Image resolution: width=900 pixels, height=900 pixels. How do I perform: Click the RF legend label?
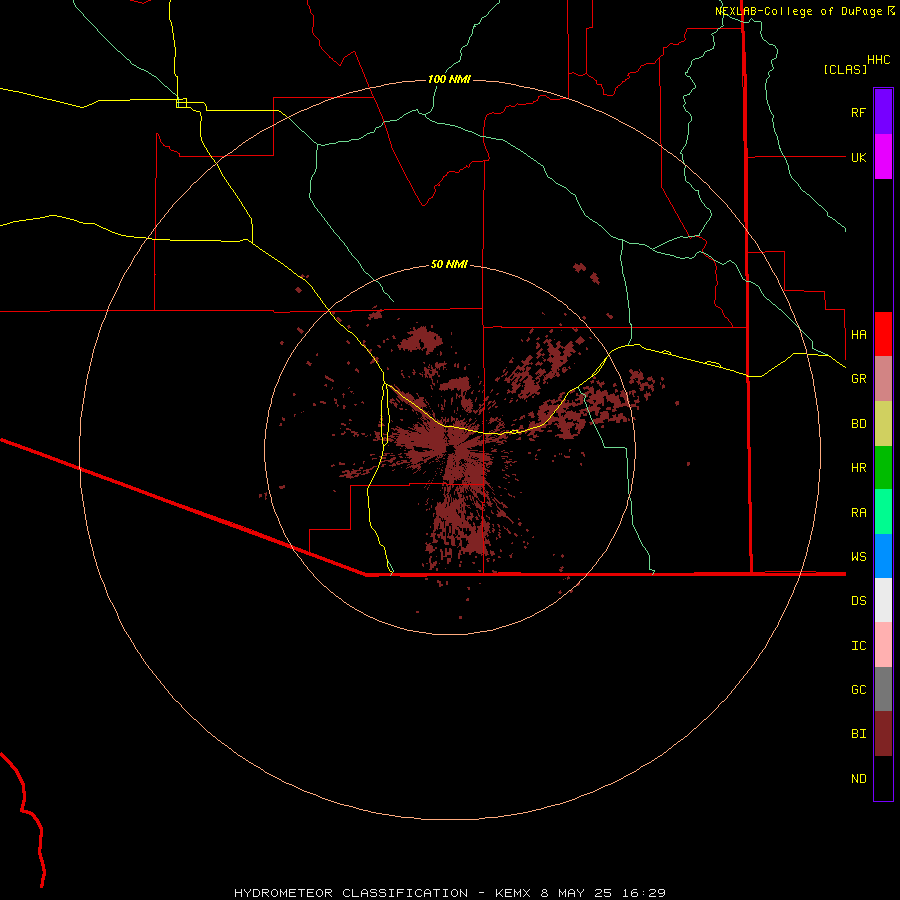click(858, 112)
